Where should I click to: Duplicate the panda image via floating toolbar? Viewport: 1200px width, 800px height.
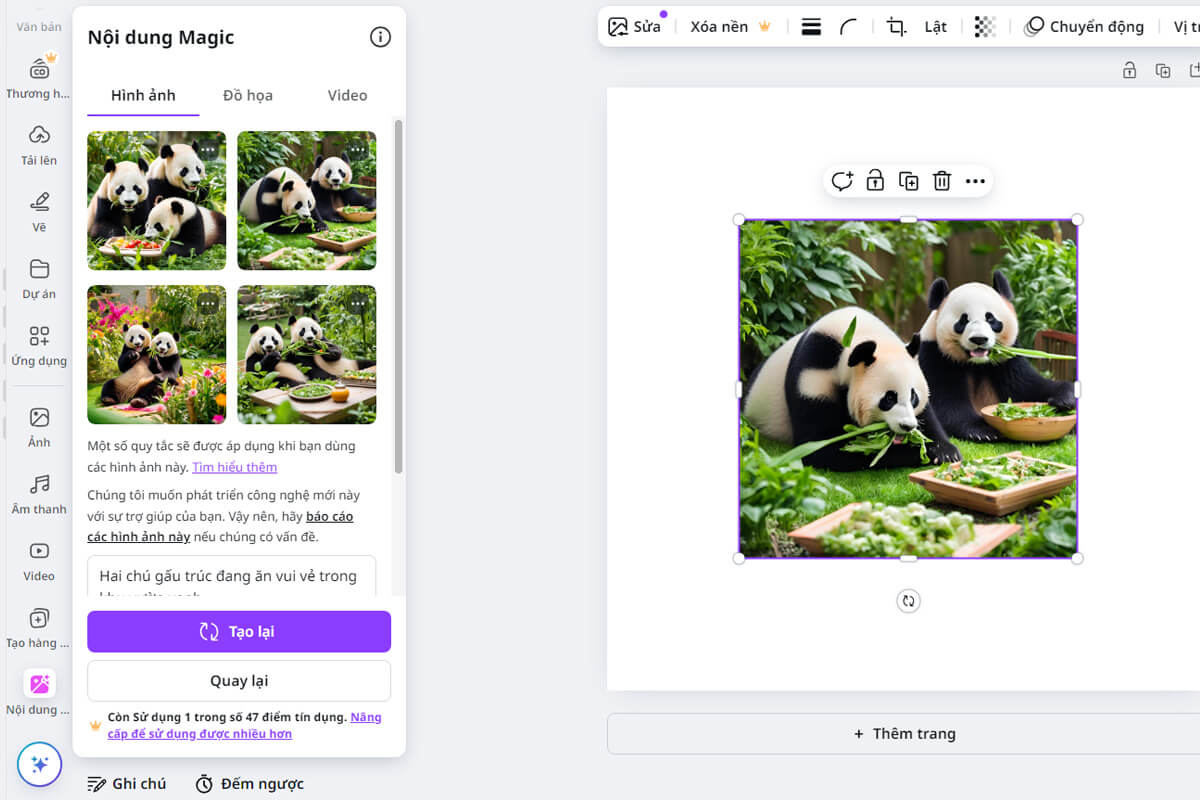coord(908,181)
